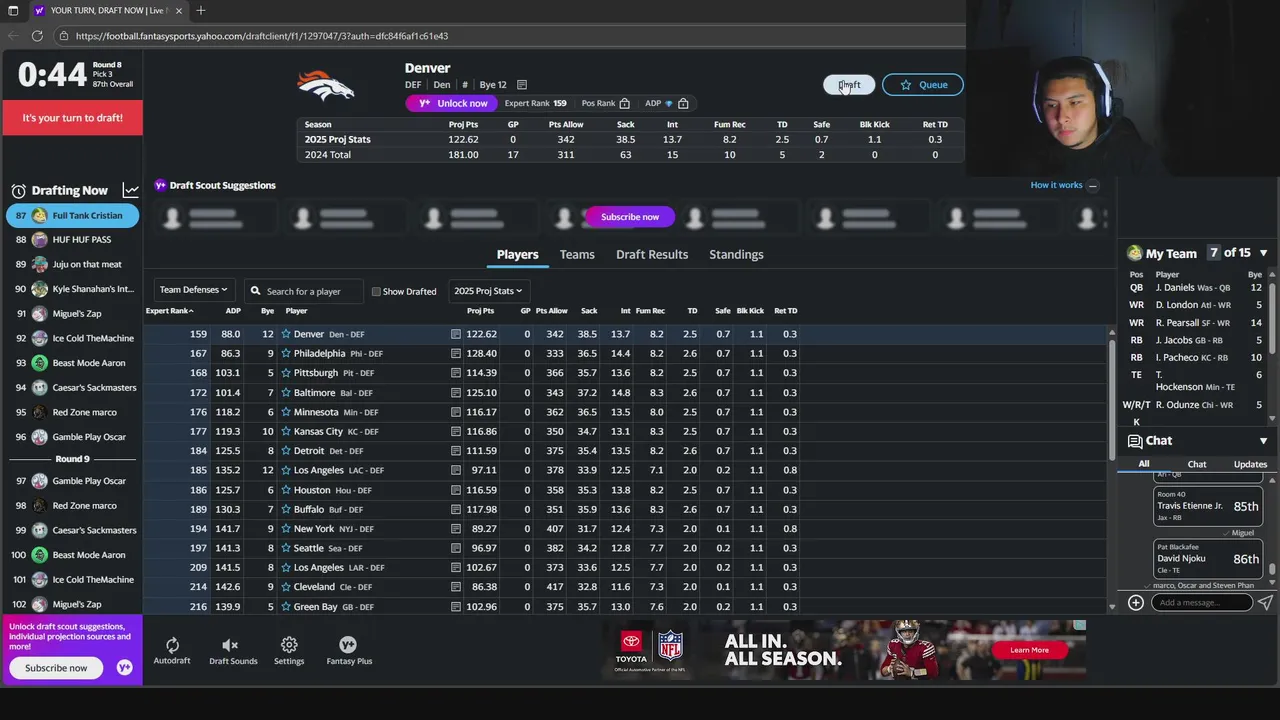Open notes icon for Pittsburgh row
Image resolution: width=1280 pixels, height=720 pixels.
(456, 373)
